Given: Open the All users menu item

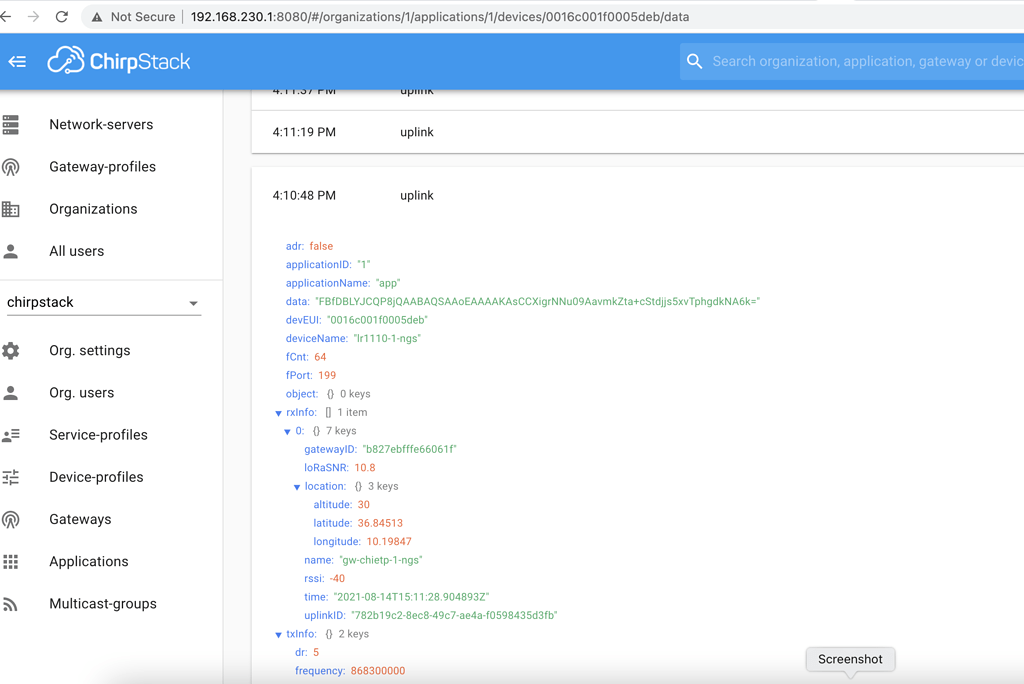Looking at the screenshot, I should pyautogui.click(x=76, y=251).
